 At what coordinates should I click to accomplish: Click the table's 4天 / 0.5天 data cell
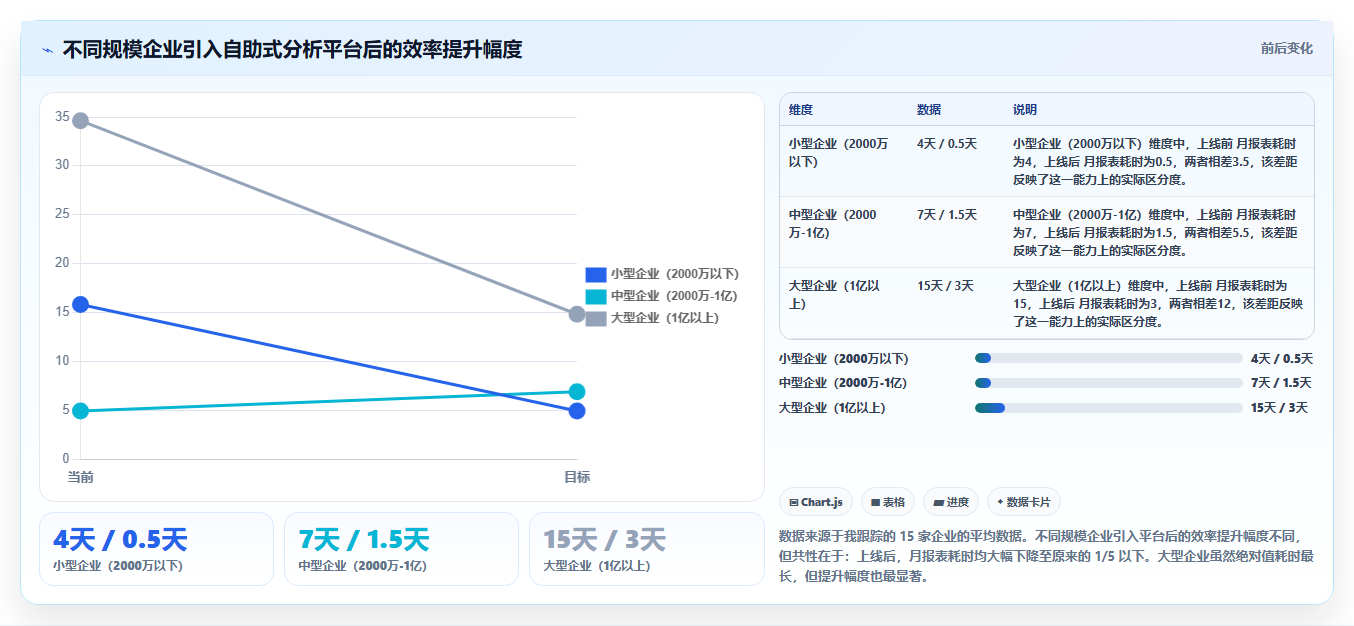pos(947,144)
